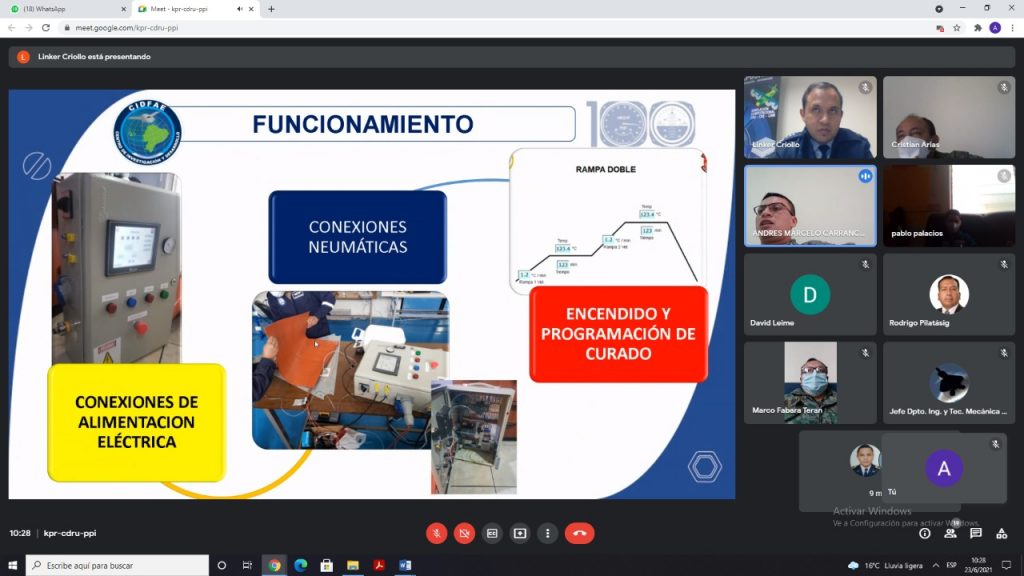Turn on the camera in Meet

[x=464, y=533]
